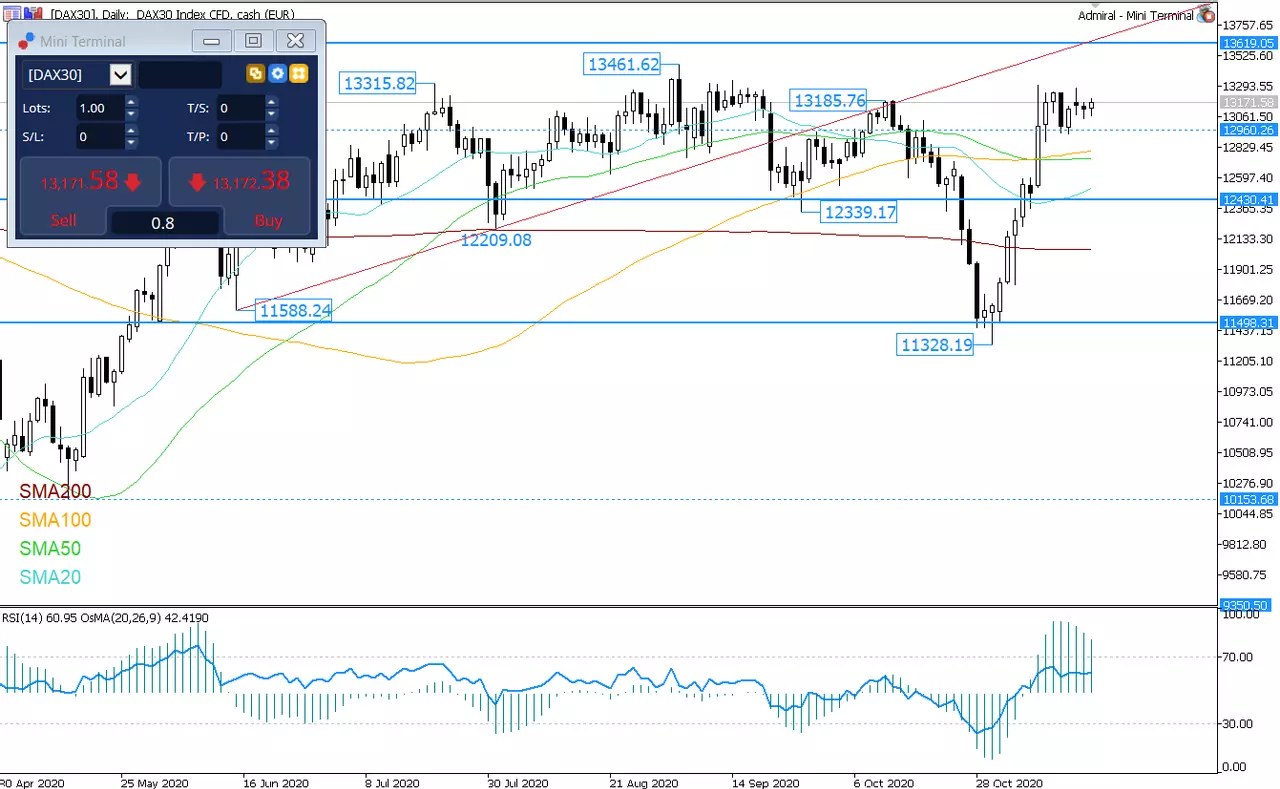Screen dimensions: 1280x789
Task: Click the Expert Advisor status icon beside Admiral label
Action: coord(1206,15)
